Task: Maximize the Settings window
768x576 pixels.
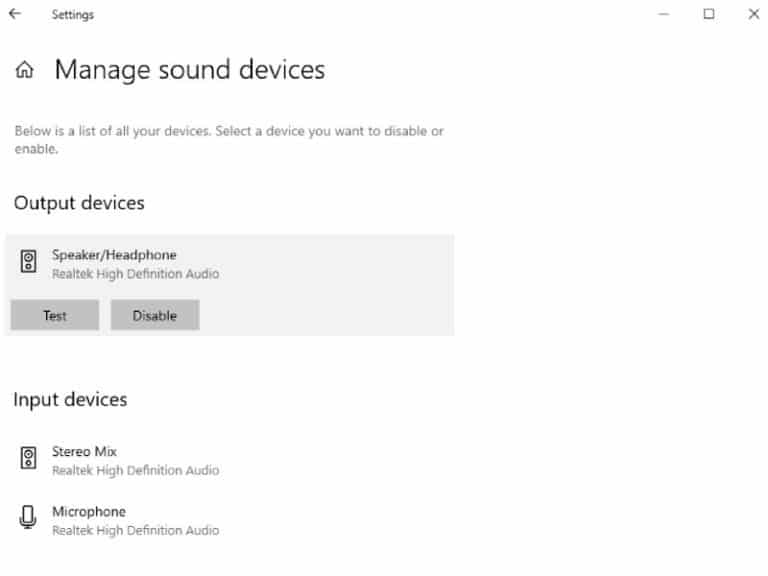Action: [x=709, y=14]
